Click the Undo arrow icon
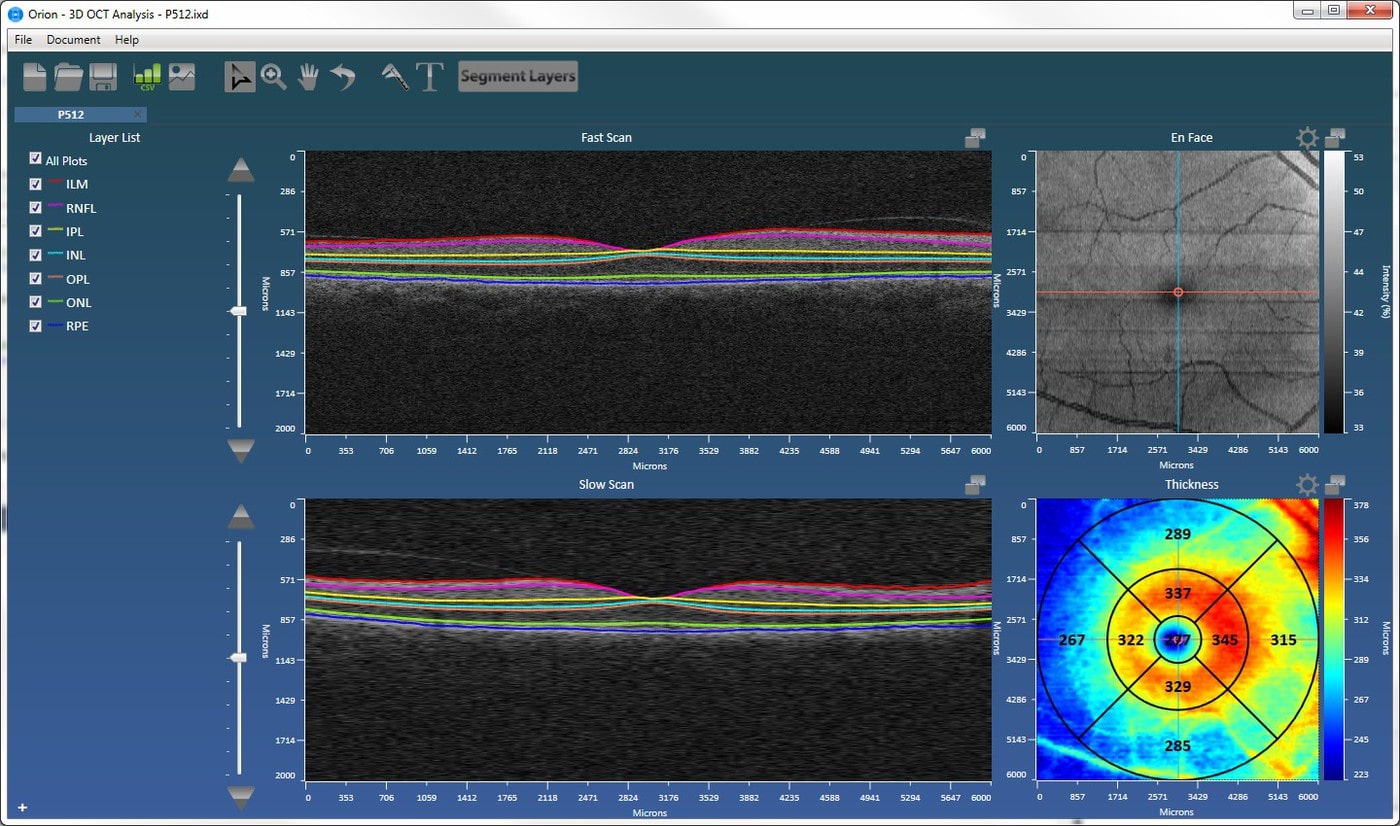The height and width of the screenshot is (826, 1400). pyautogui.click(x=343, y=76)
